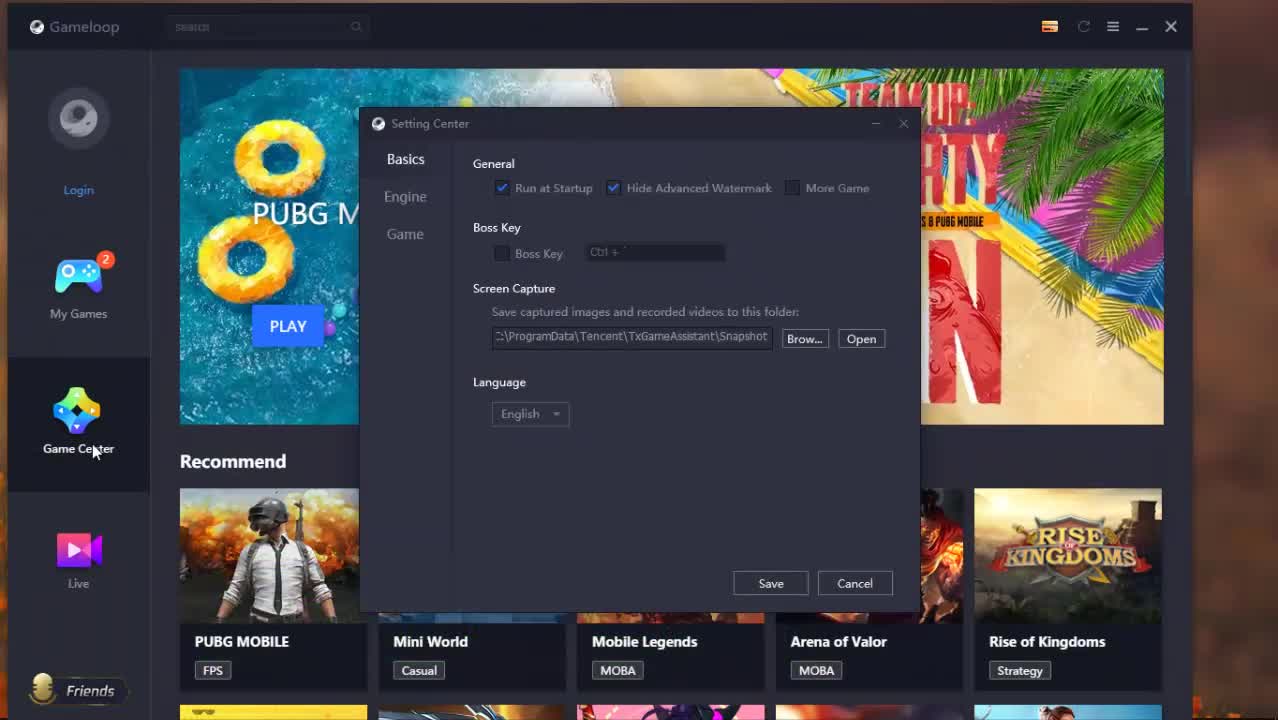Click the Casual tag under Mini World
Screen dimensions: 1278x720
pos(419,671)
